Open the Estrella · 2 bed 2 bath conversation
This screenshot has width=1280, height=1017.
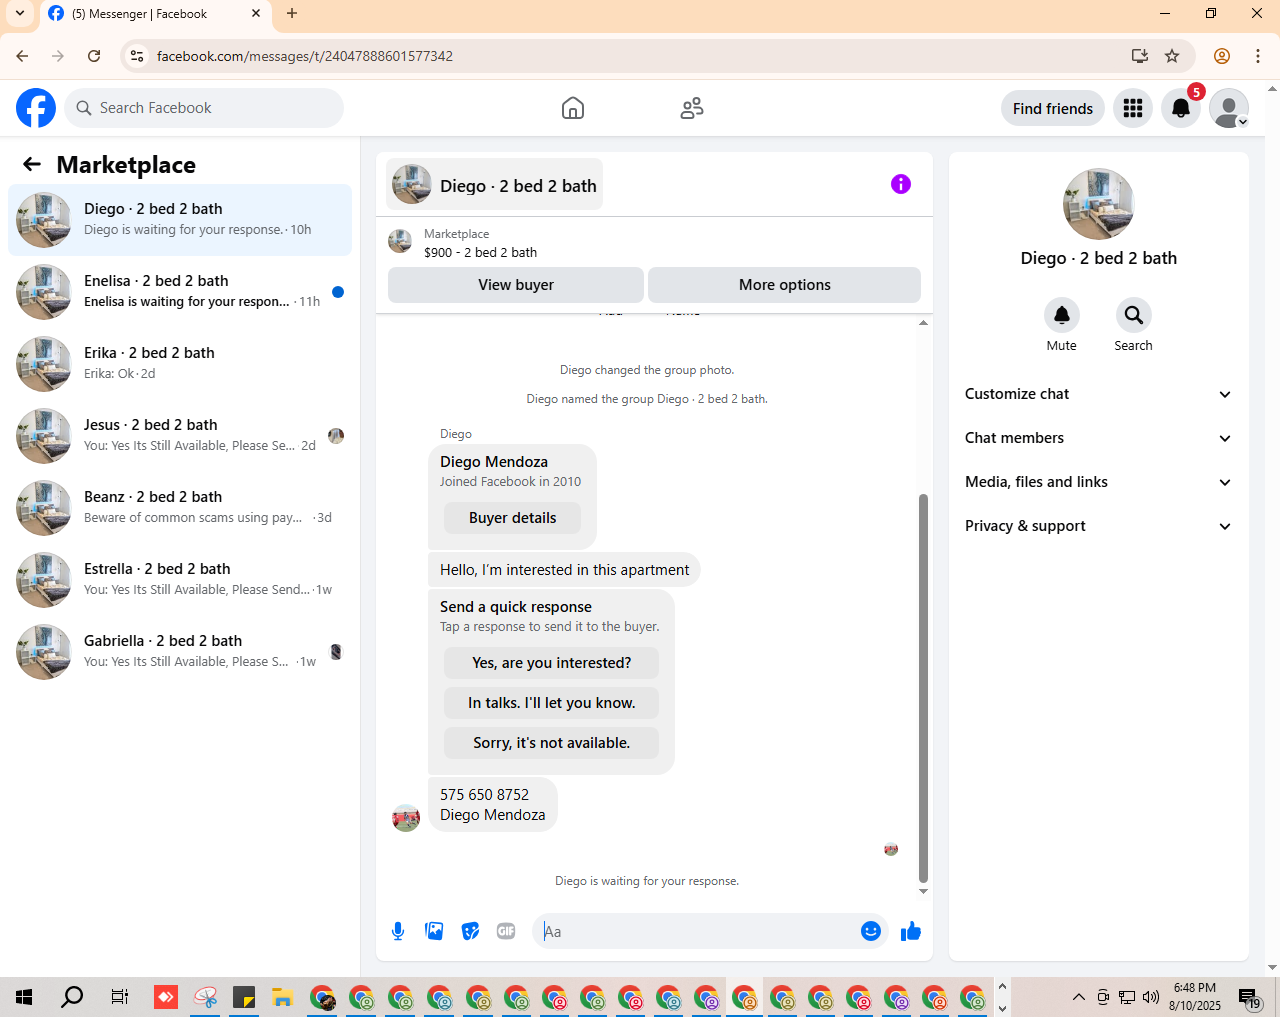(180, 580)
